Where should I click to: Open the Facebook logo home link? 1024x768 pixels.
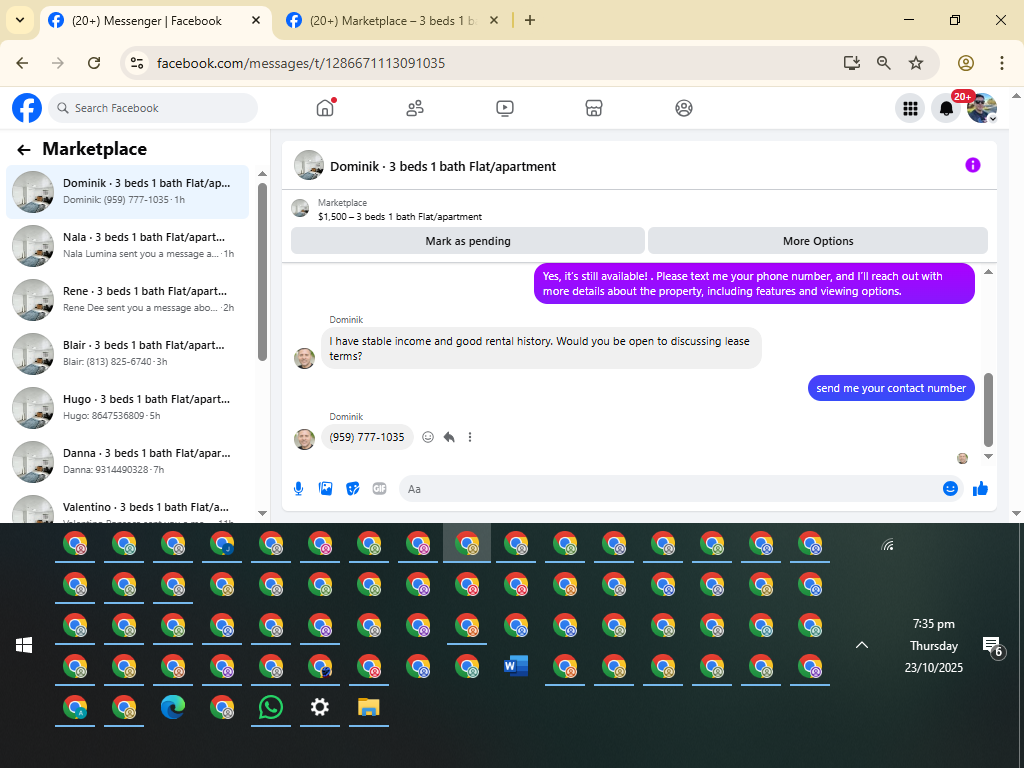tap(27, 108)
